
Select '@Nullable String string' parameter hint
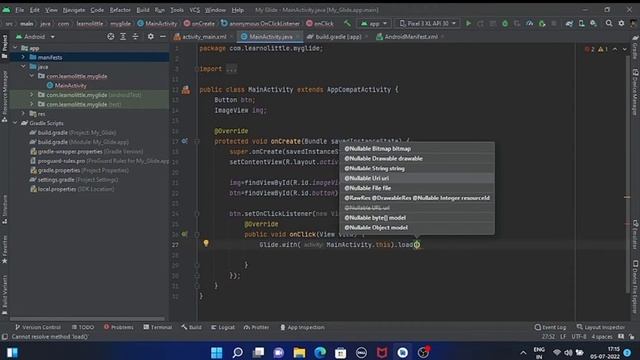click(x=417, y=169)
